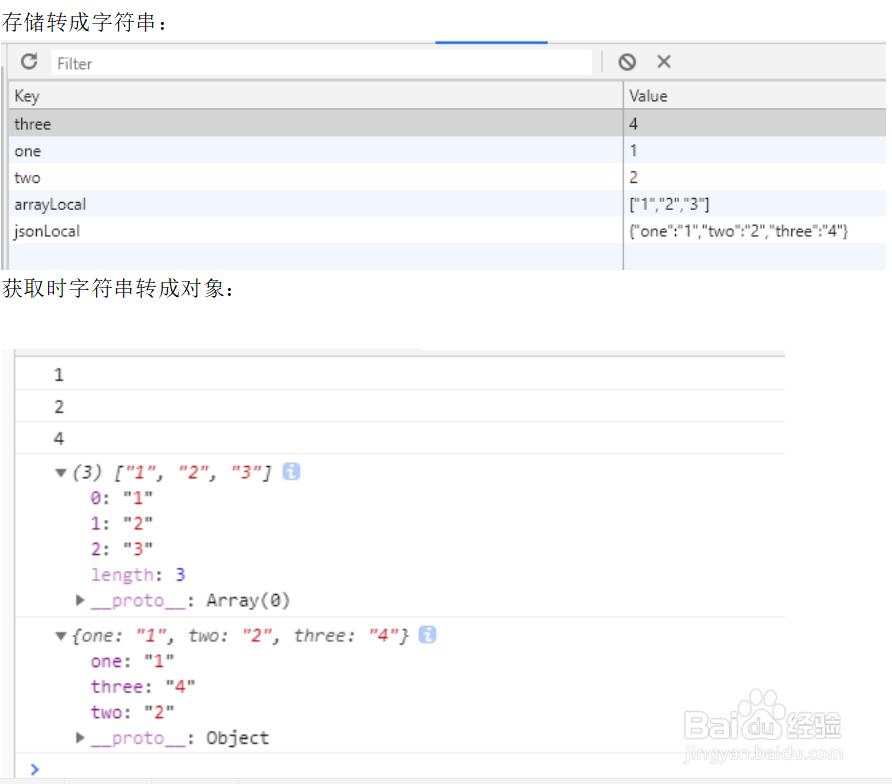The height and width of the screenshot is (784, 892).
Task: Click array index 1: "2" line
Action: click(x=121, y=523)
